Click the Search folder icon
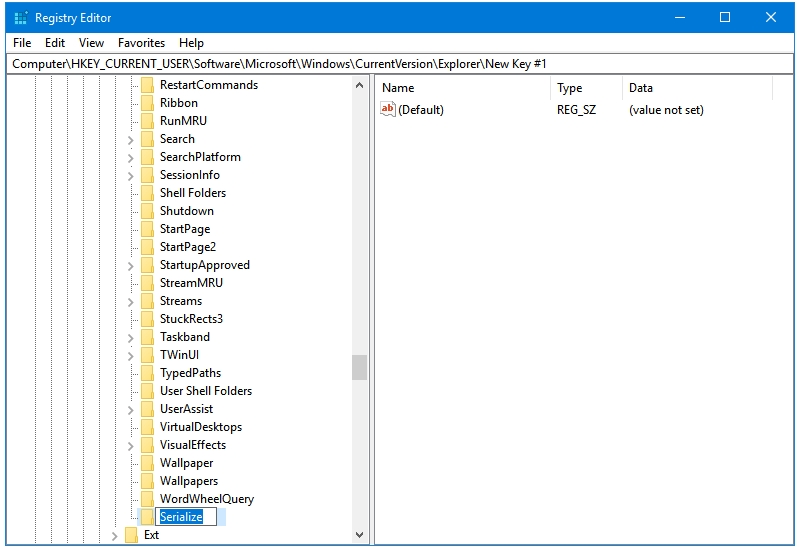This screenshot has height=549, width=799. 147,139
